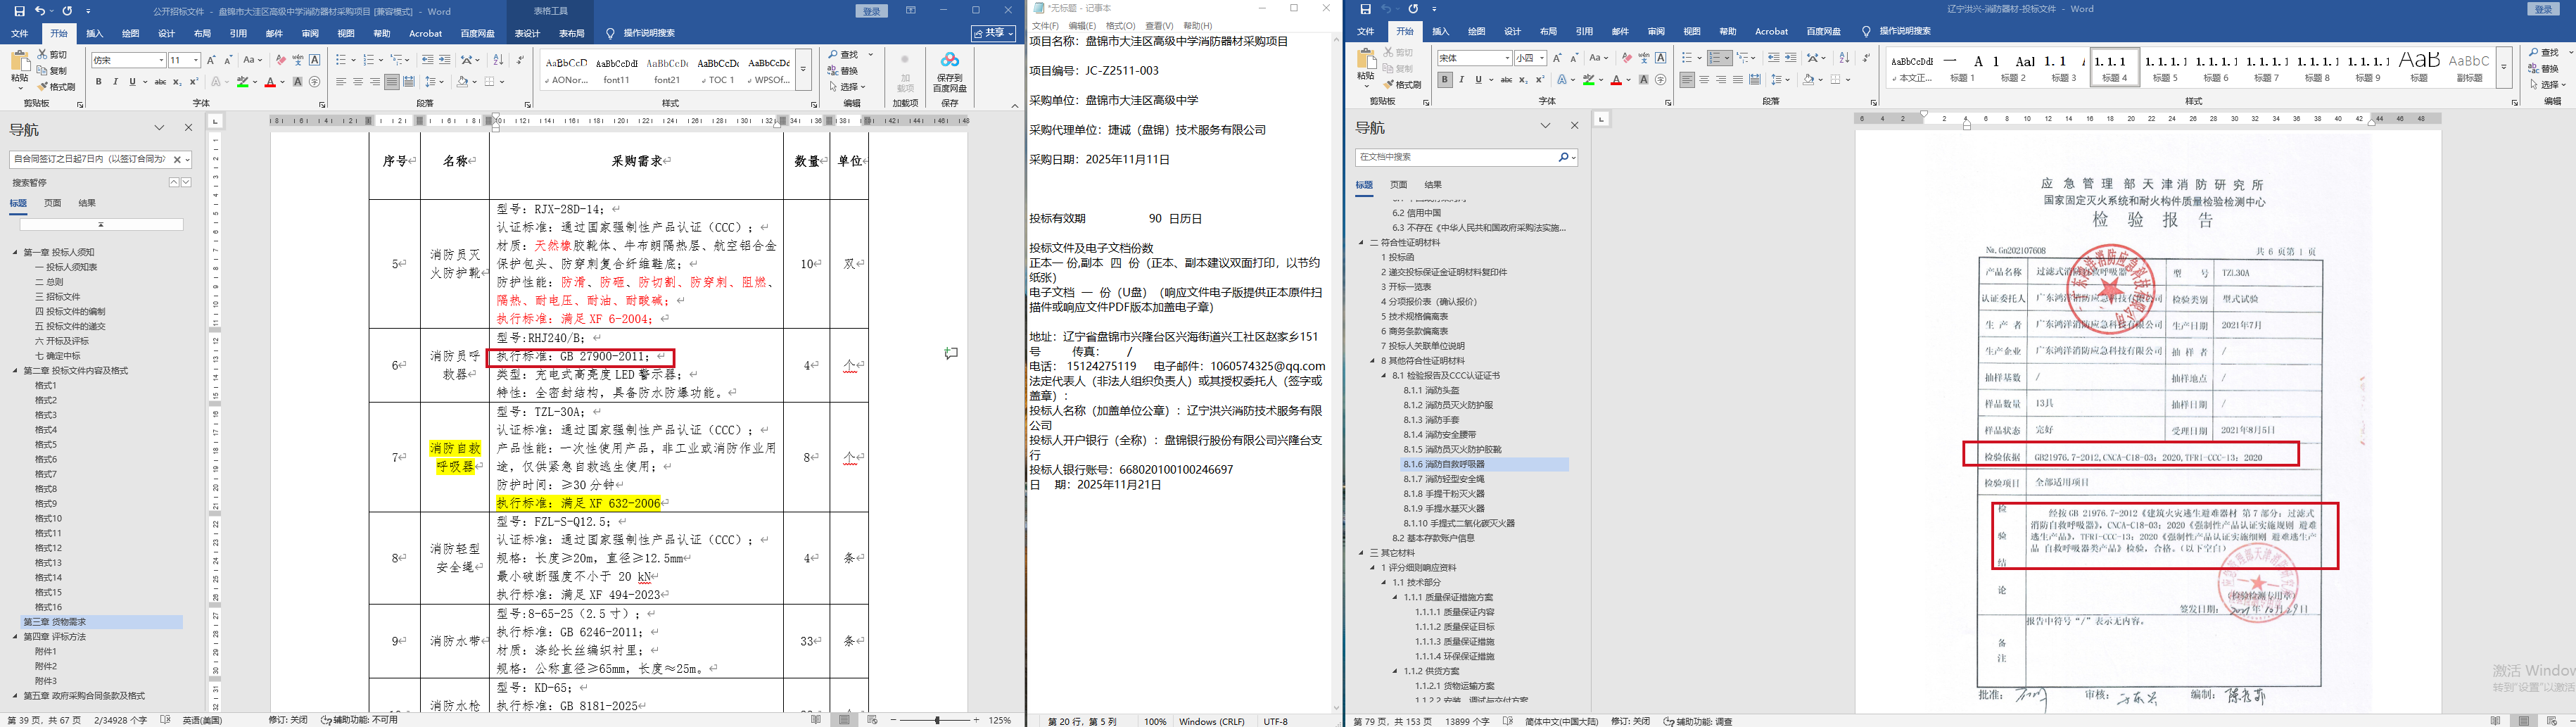Toggle Underline in the left Word window
The width and height of the screenshot is (2576, 727).
[x=132, y=82]
